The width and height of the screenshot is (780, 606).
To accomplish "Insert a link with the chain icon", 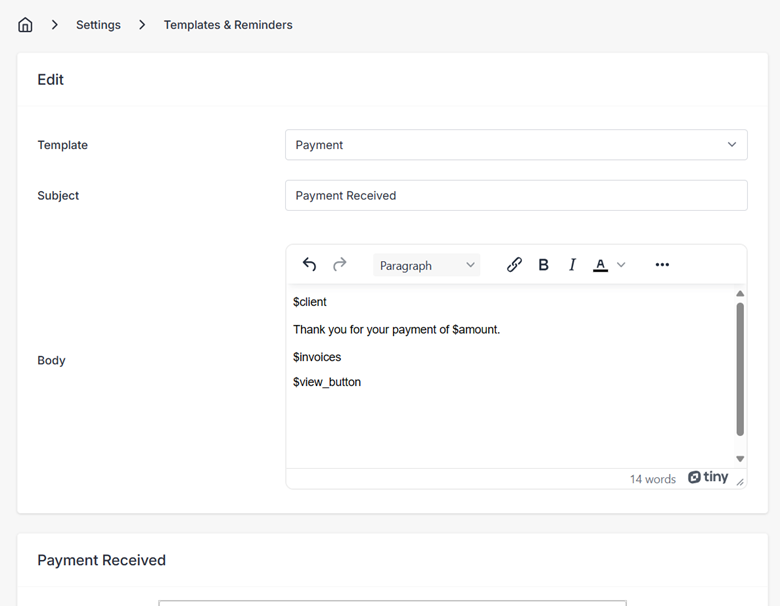I will 514,265.
